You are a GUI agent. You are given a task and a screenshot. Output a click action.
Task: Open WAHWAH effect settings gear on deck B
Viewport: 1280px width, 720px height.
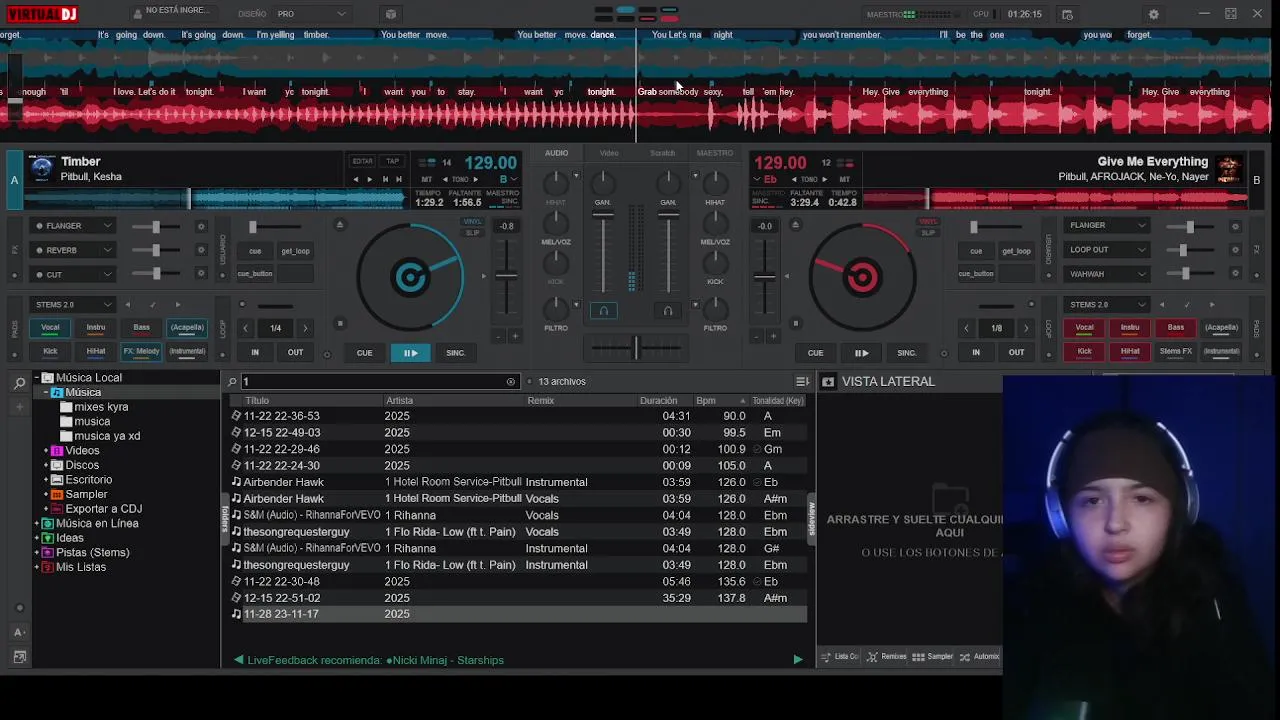pos(1235,274)
